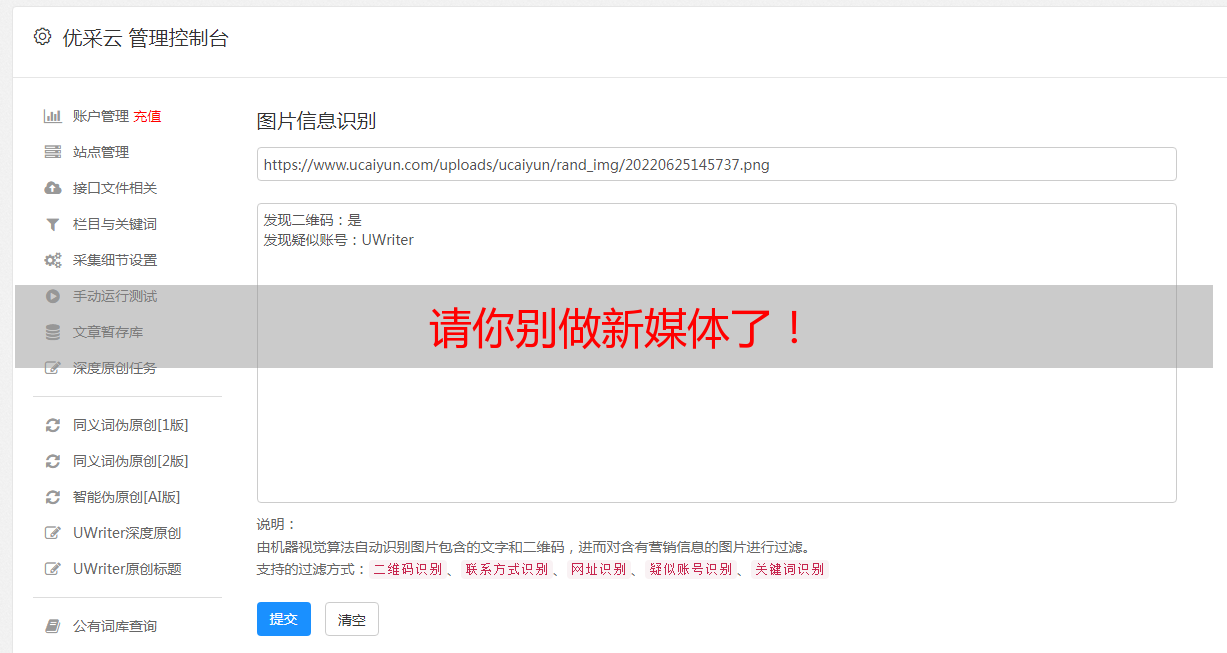Screen dimensions: 1227x653
Task: Click the 清空 button
Action: point(352,619)
